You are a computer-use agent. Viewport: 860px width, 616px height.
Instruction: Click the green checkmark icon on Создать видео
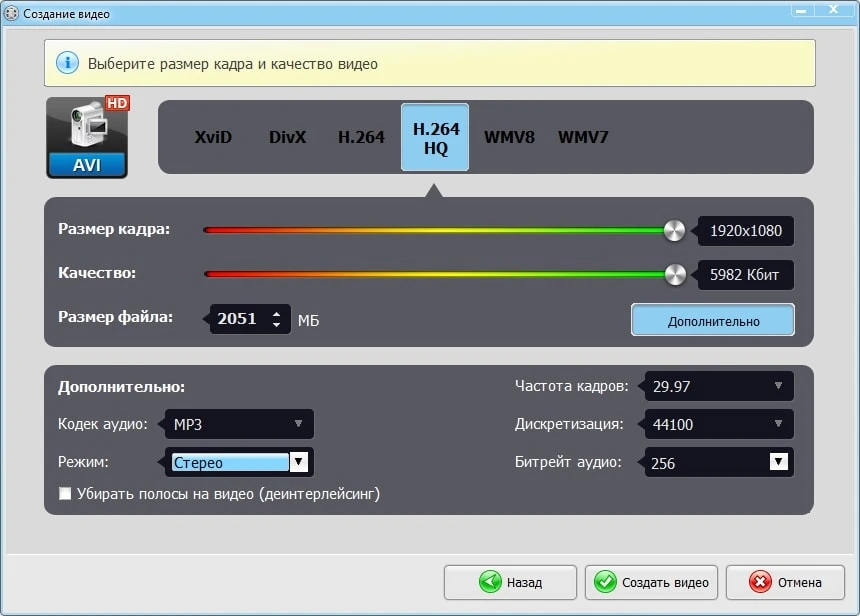tap(605, 582)
